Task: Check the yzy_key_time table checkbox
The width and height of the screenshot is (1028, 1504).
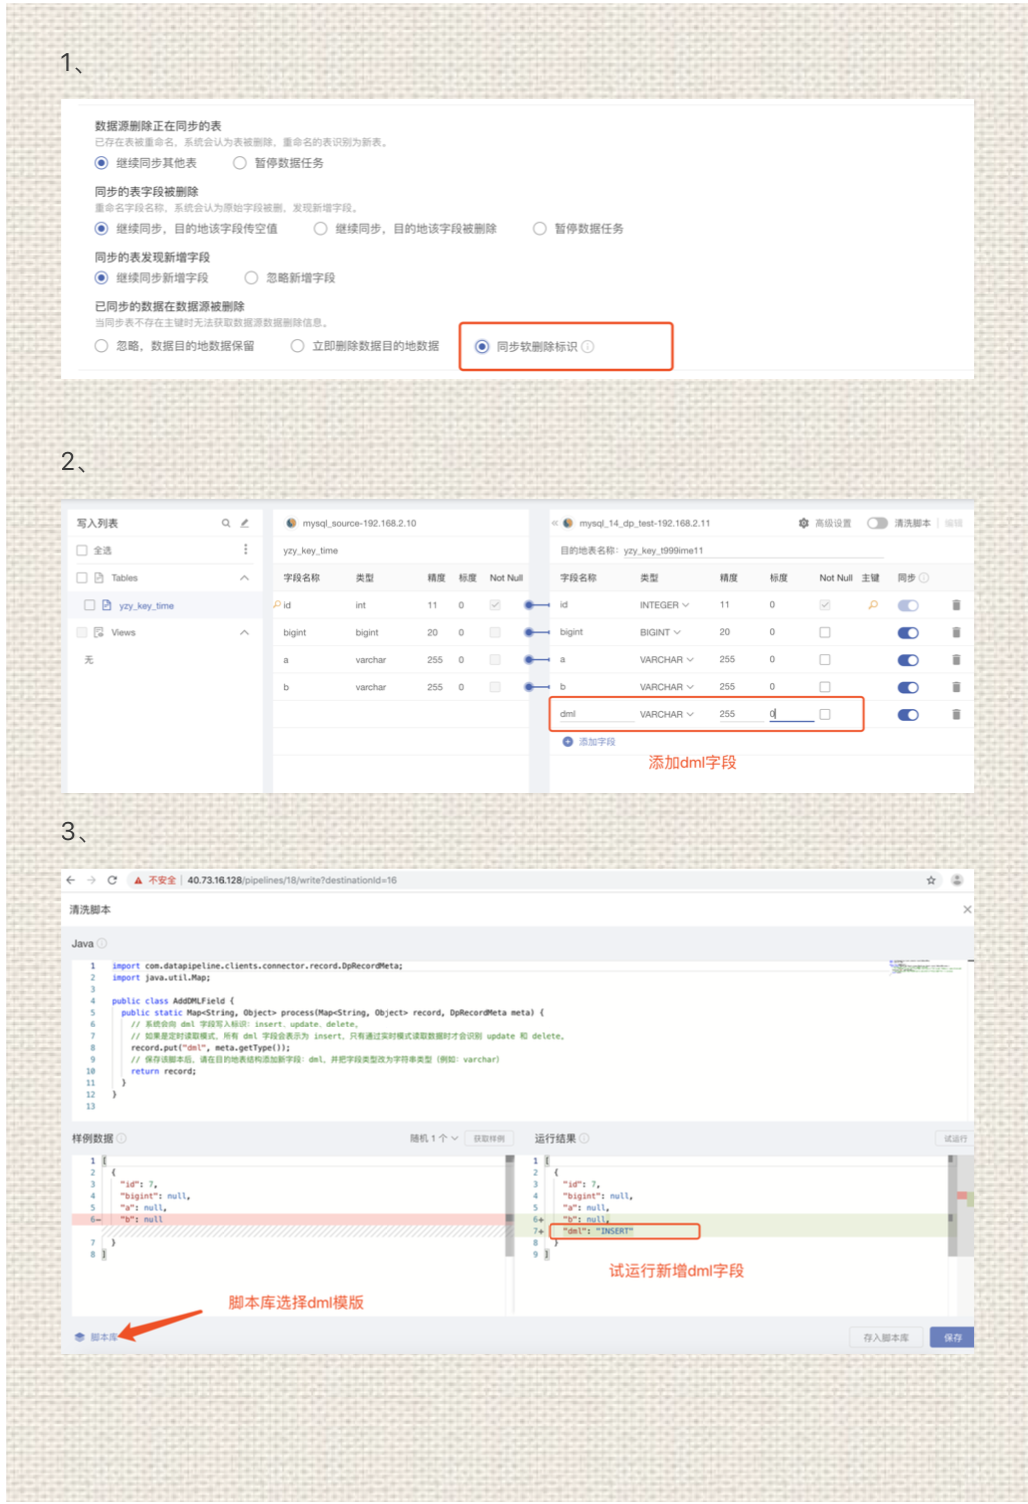Action: pyautogui.click(x=89, y=605)
